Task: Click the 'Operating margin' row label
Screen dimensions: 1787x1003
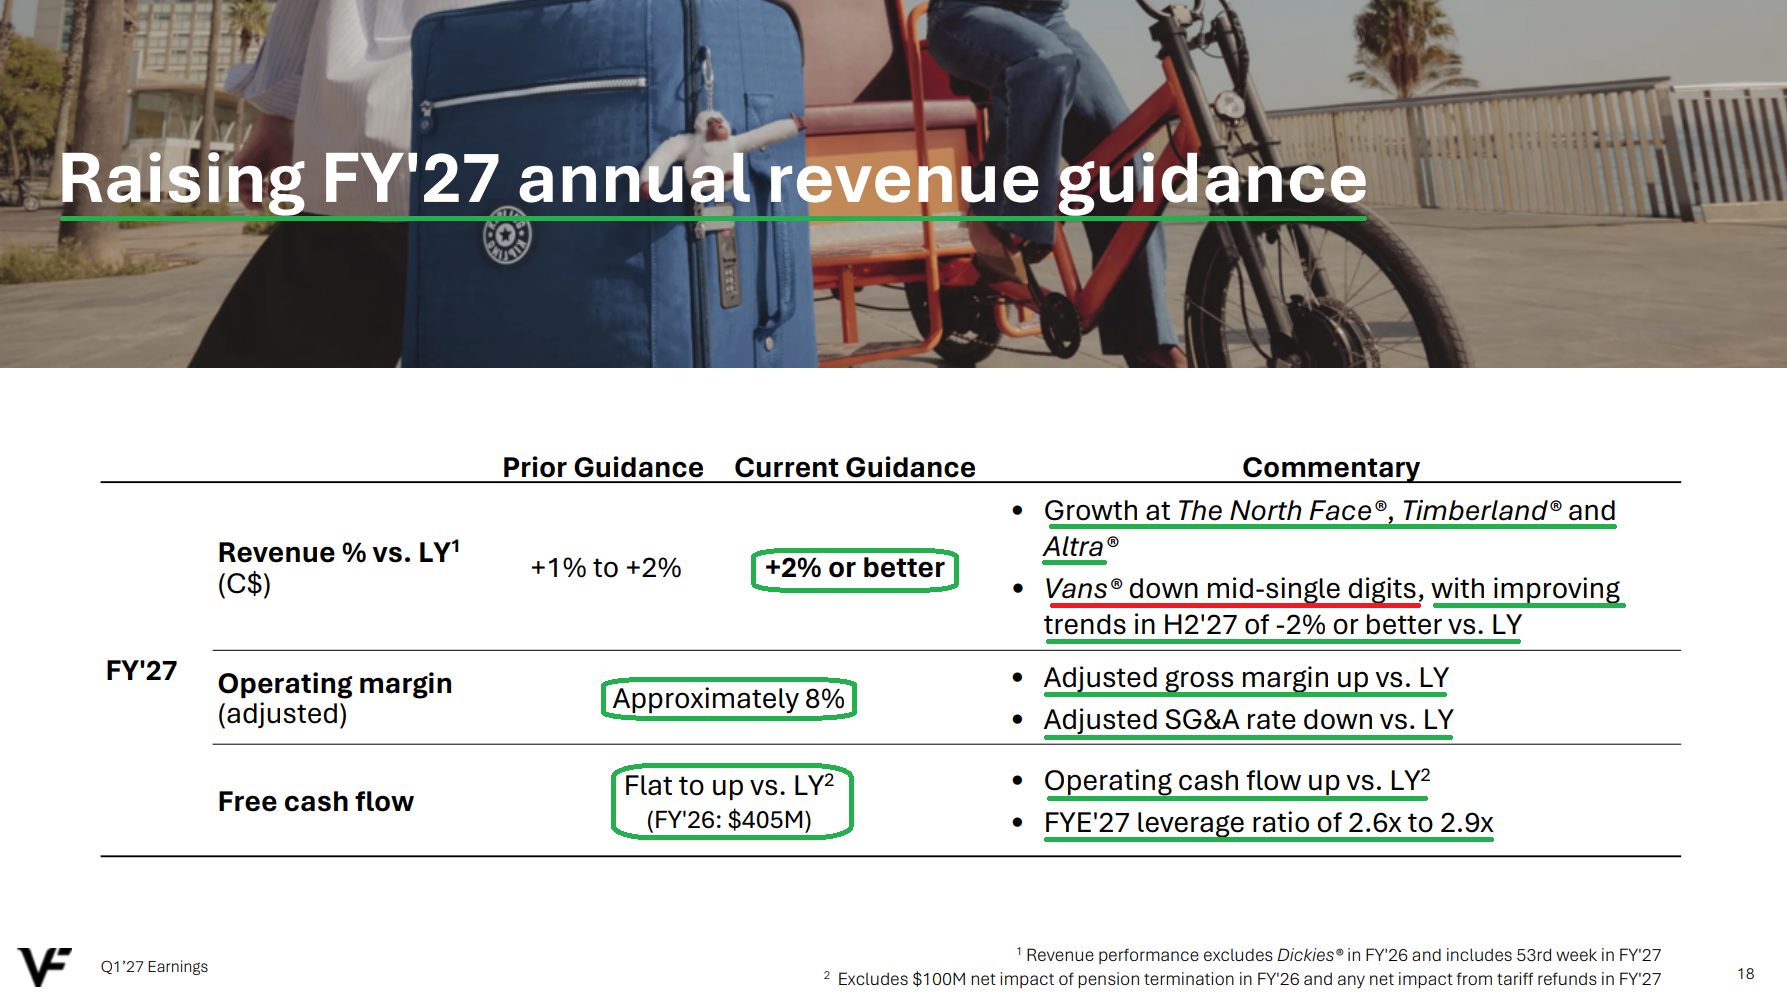Action: pos(335,684)
